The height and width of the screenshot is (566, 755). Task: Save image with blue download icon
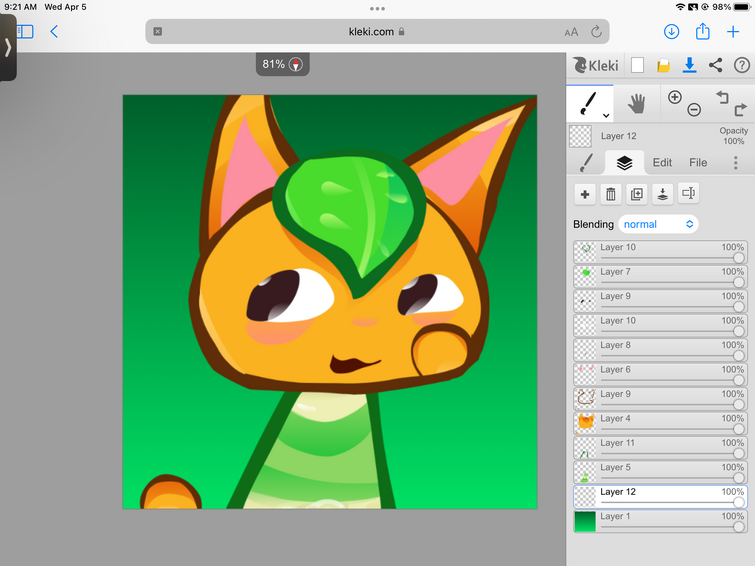pos(689,66)
